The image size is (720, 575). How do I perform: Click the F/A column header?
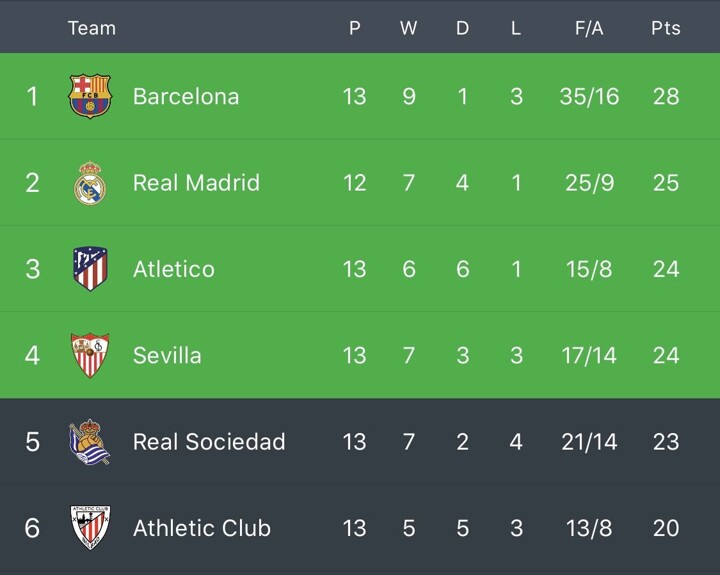[589, 28]
